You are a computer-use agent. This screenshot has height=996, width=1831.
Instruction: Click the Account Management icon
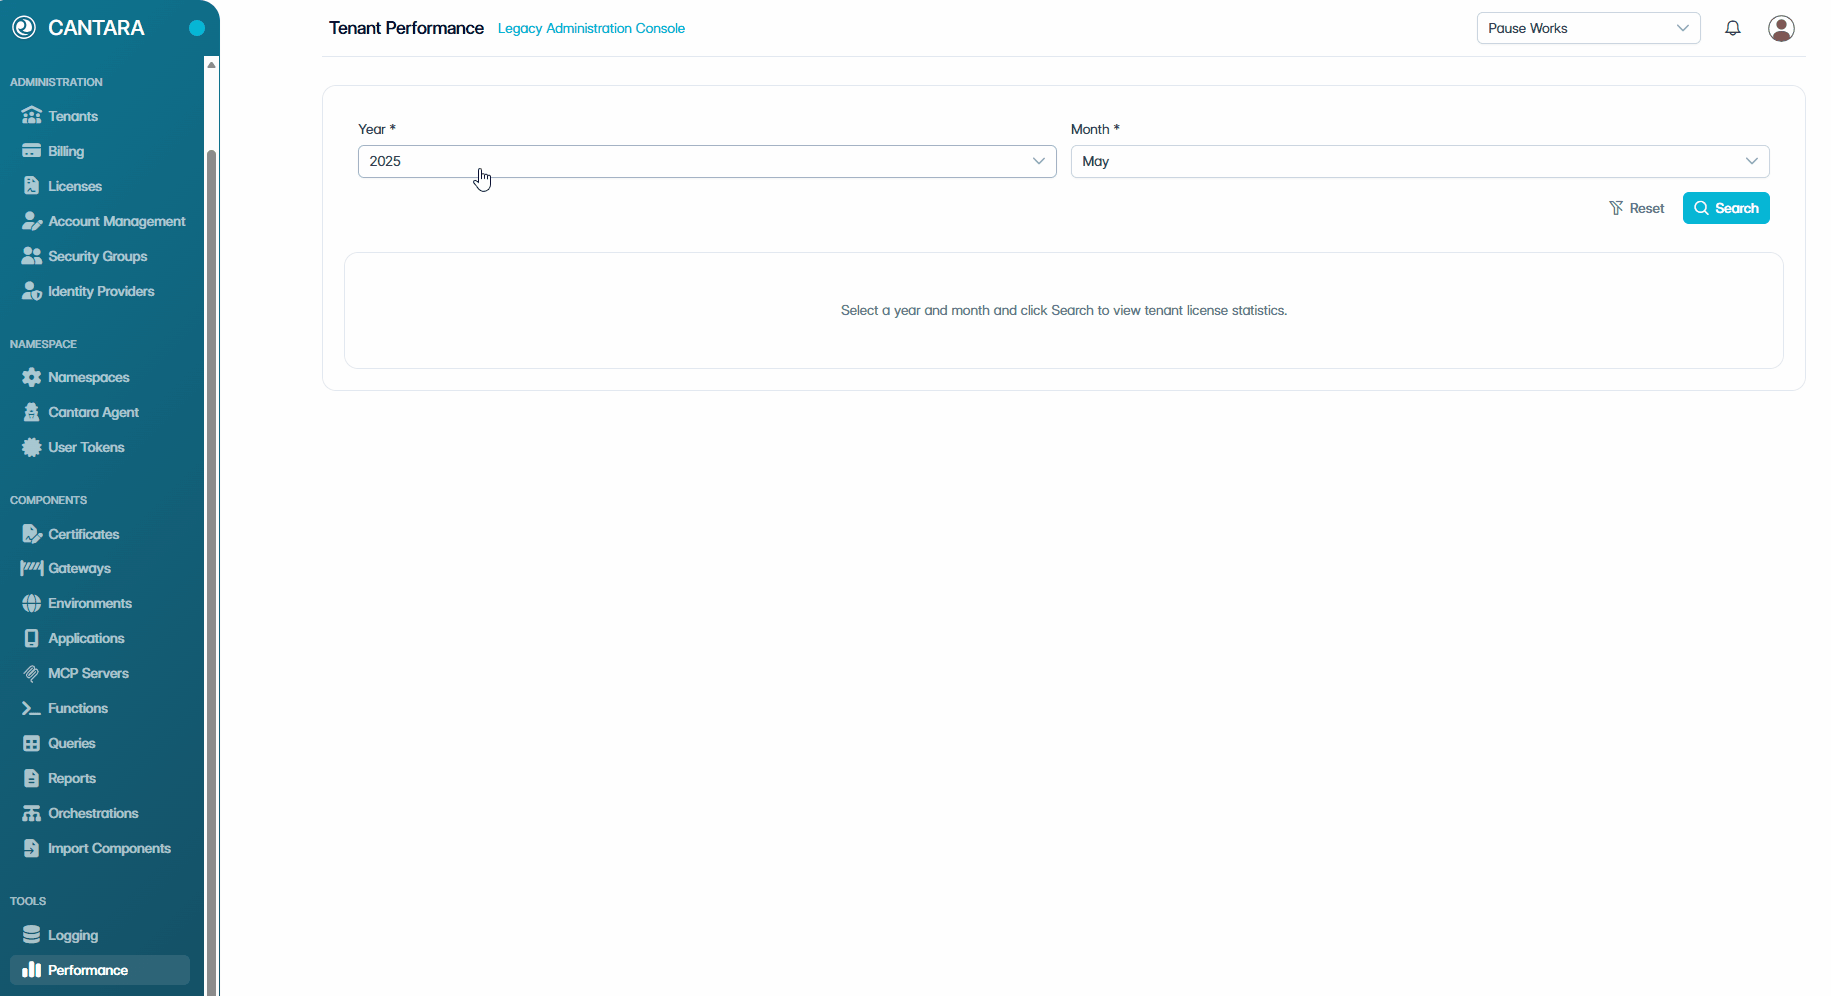pyautogui.click(x=32, y=221)
